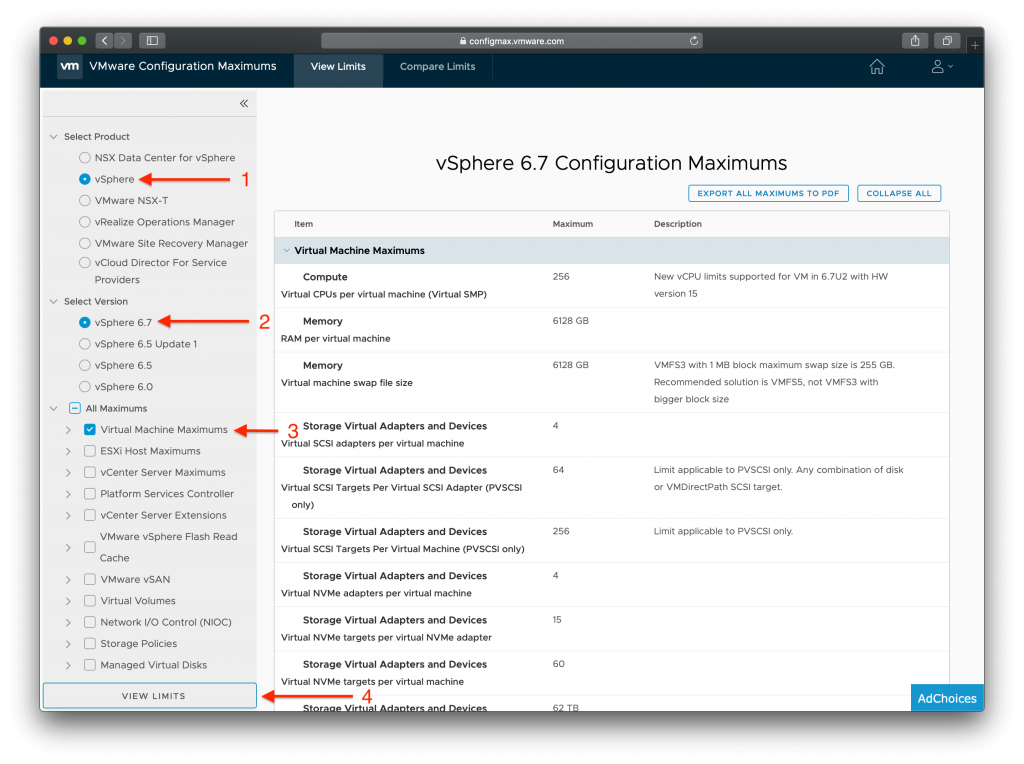Collapse the All Maximums tree chevron
1024x764 pixels.
(x=54, y=408)
